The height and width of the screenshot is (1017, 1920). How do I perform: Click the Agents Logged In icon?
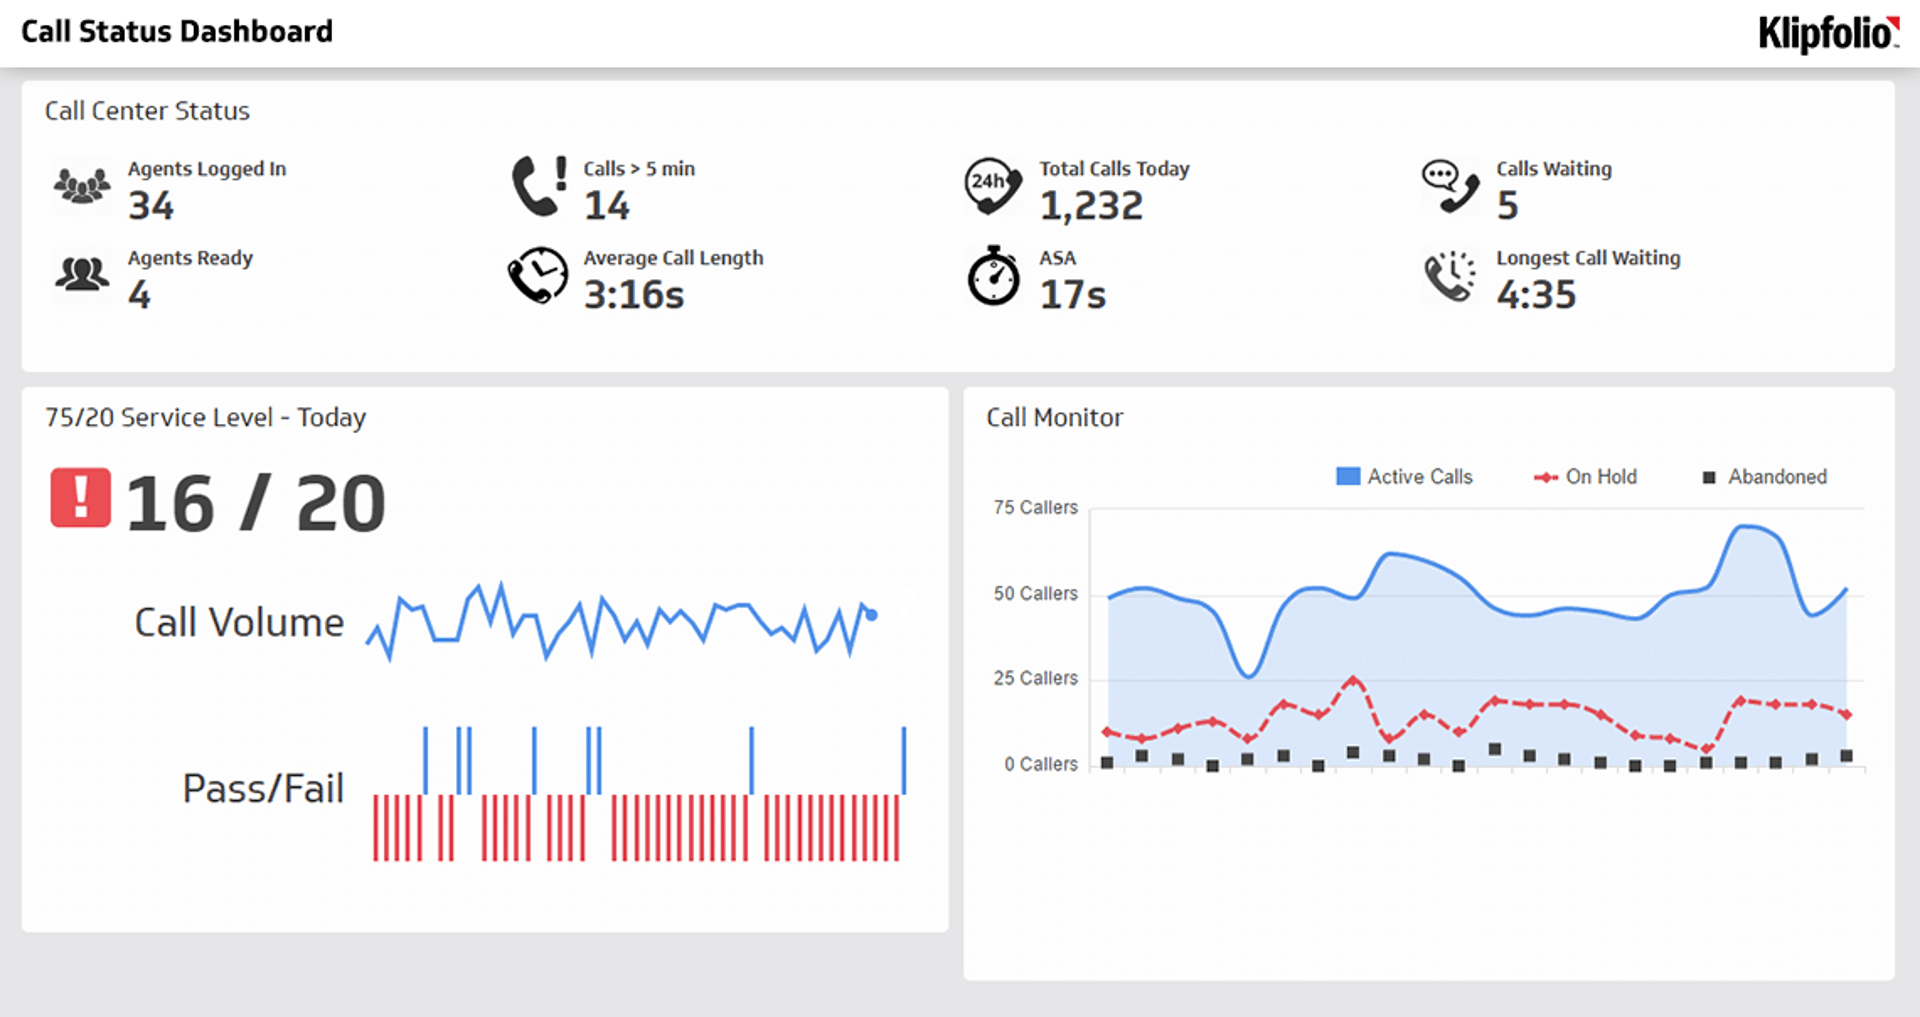coord(80,186)
